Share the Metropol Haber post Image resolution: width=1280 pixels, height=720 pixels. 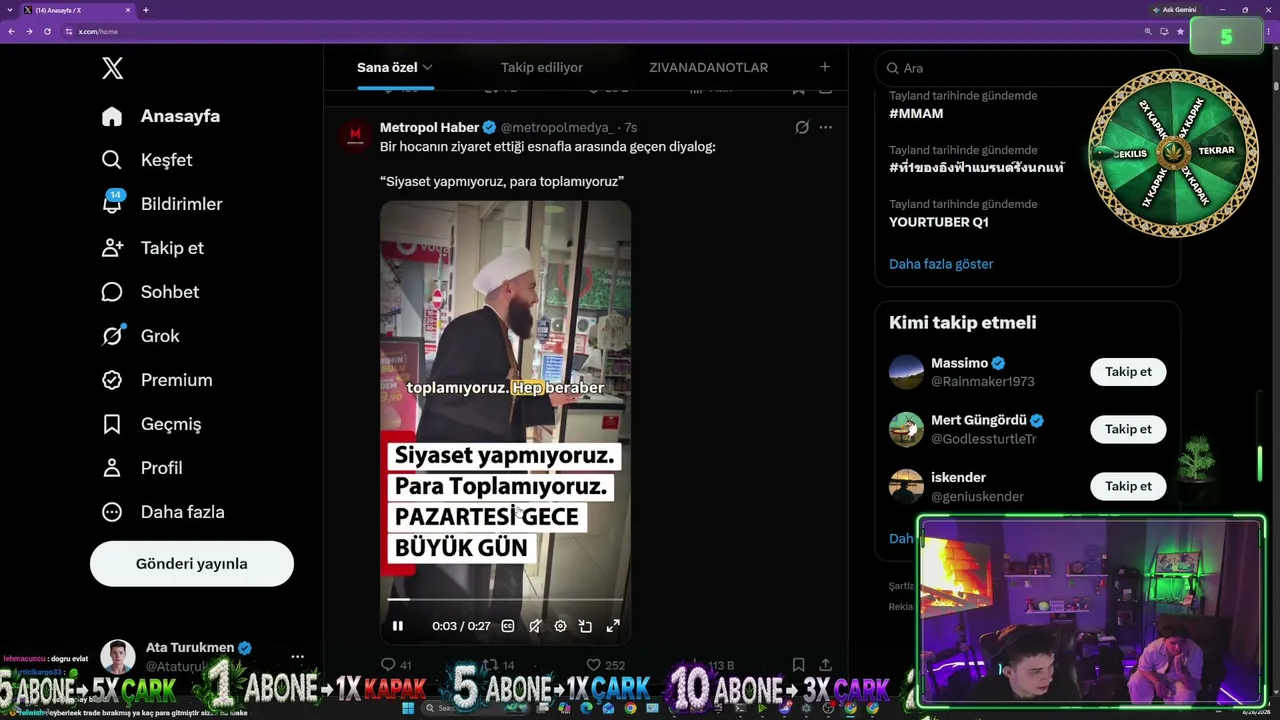click(x=825, y=665)
